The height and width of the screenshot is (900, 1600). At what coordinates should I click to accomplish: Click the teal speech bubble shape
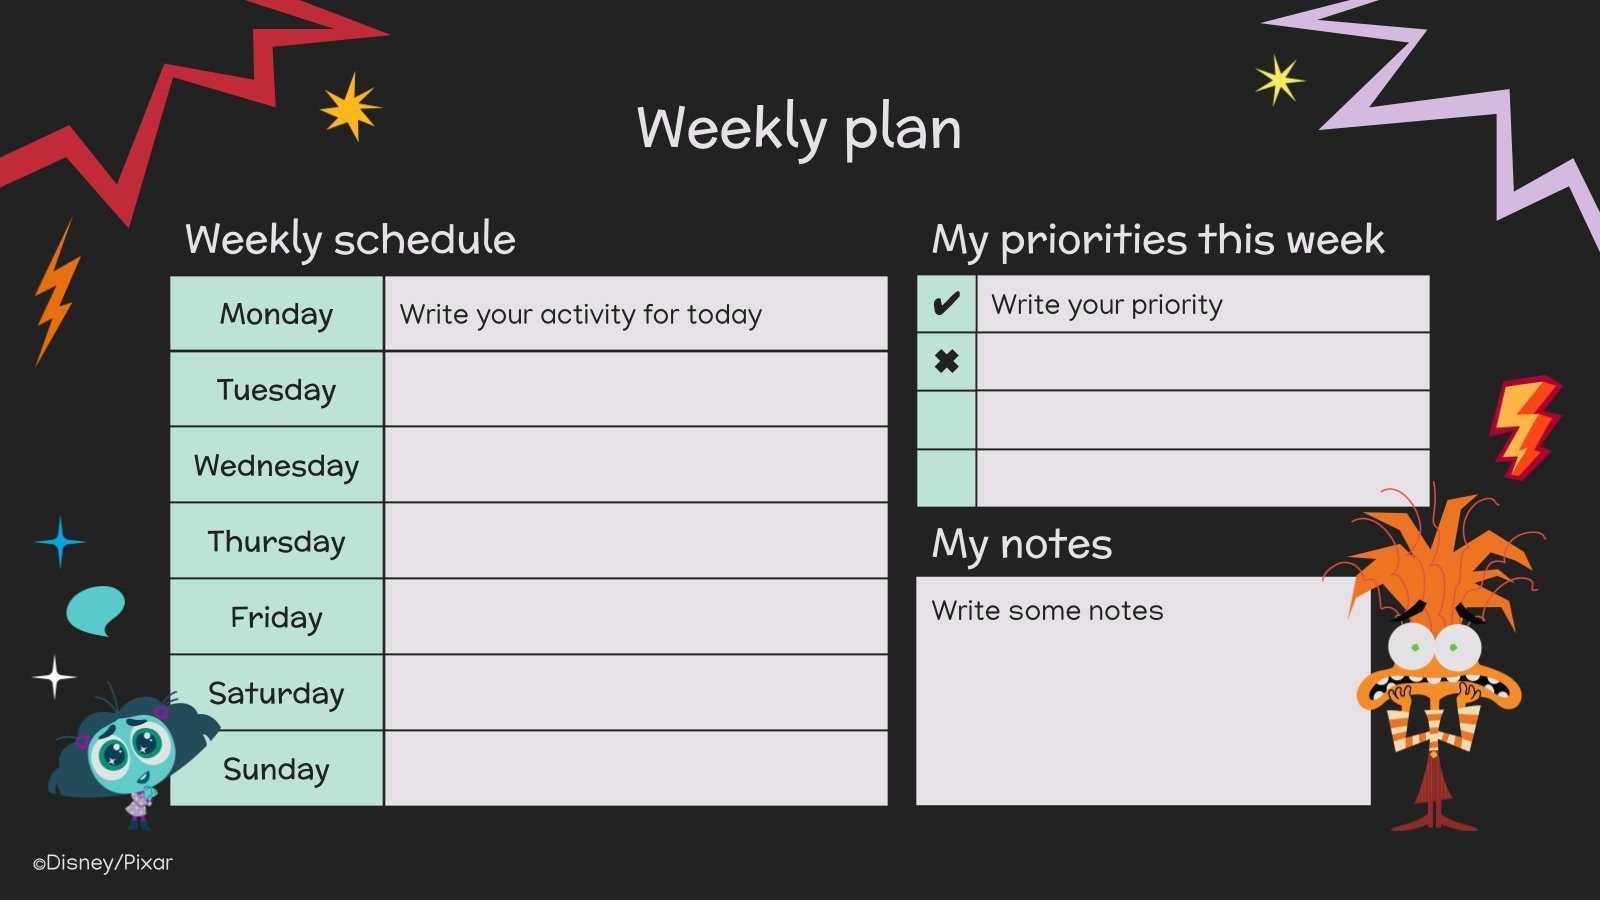coord(95,610)
